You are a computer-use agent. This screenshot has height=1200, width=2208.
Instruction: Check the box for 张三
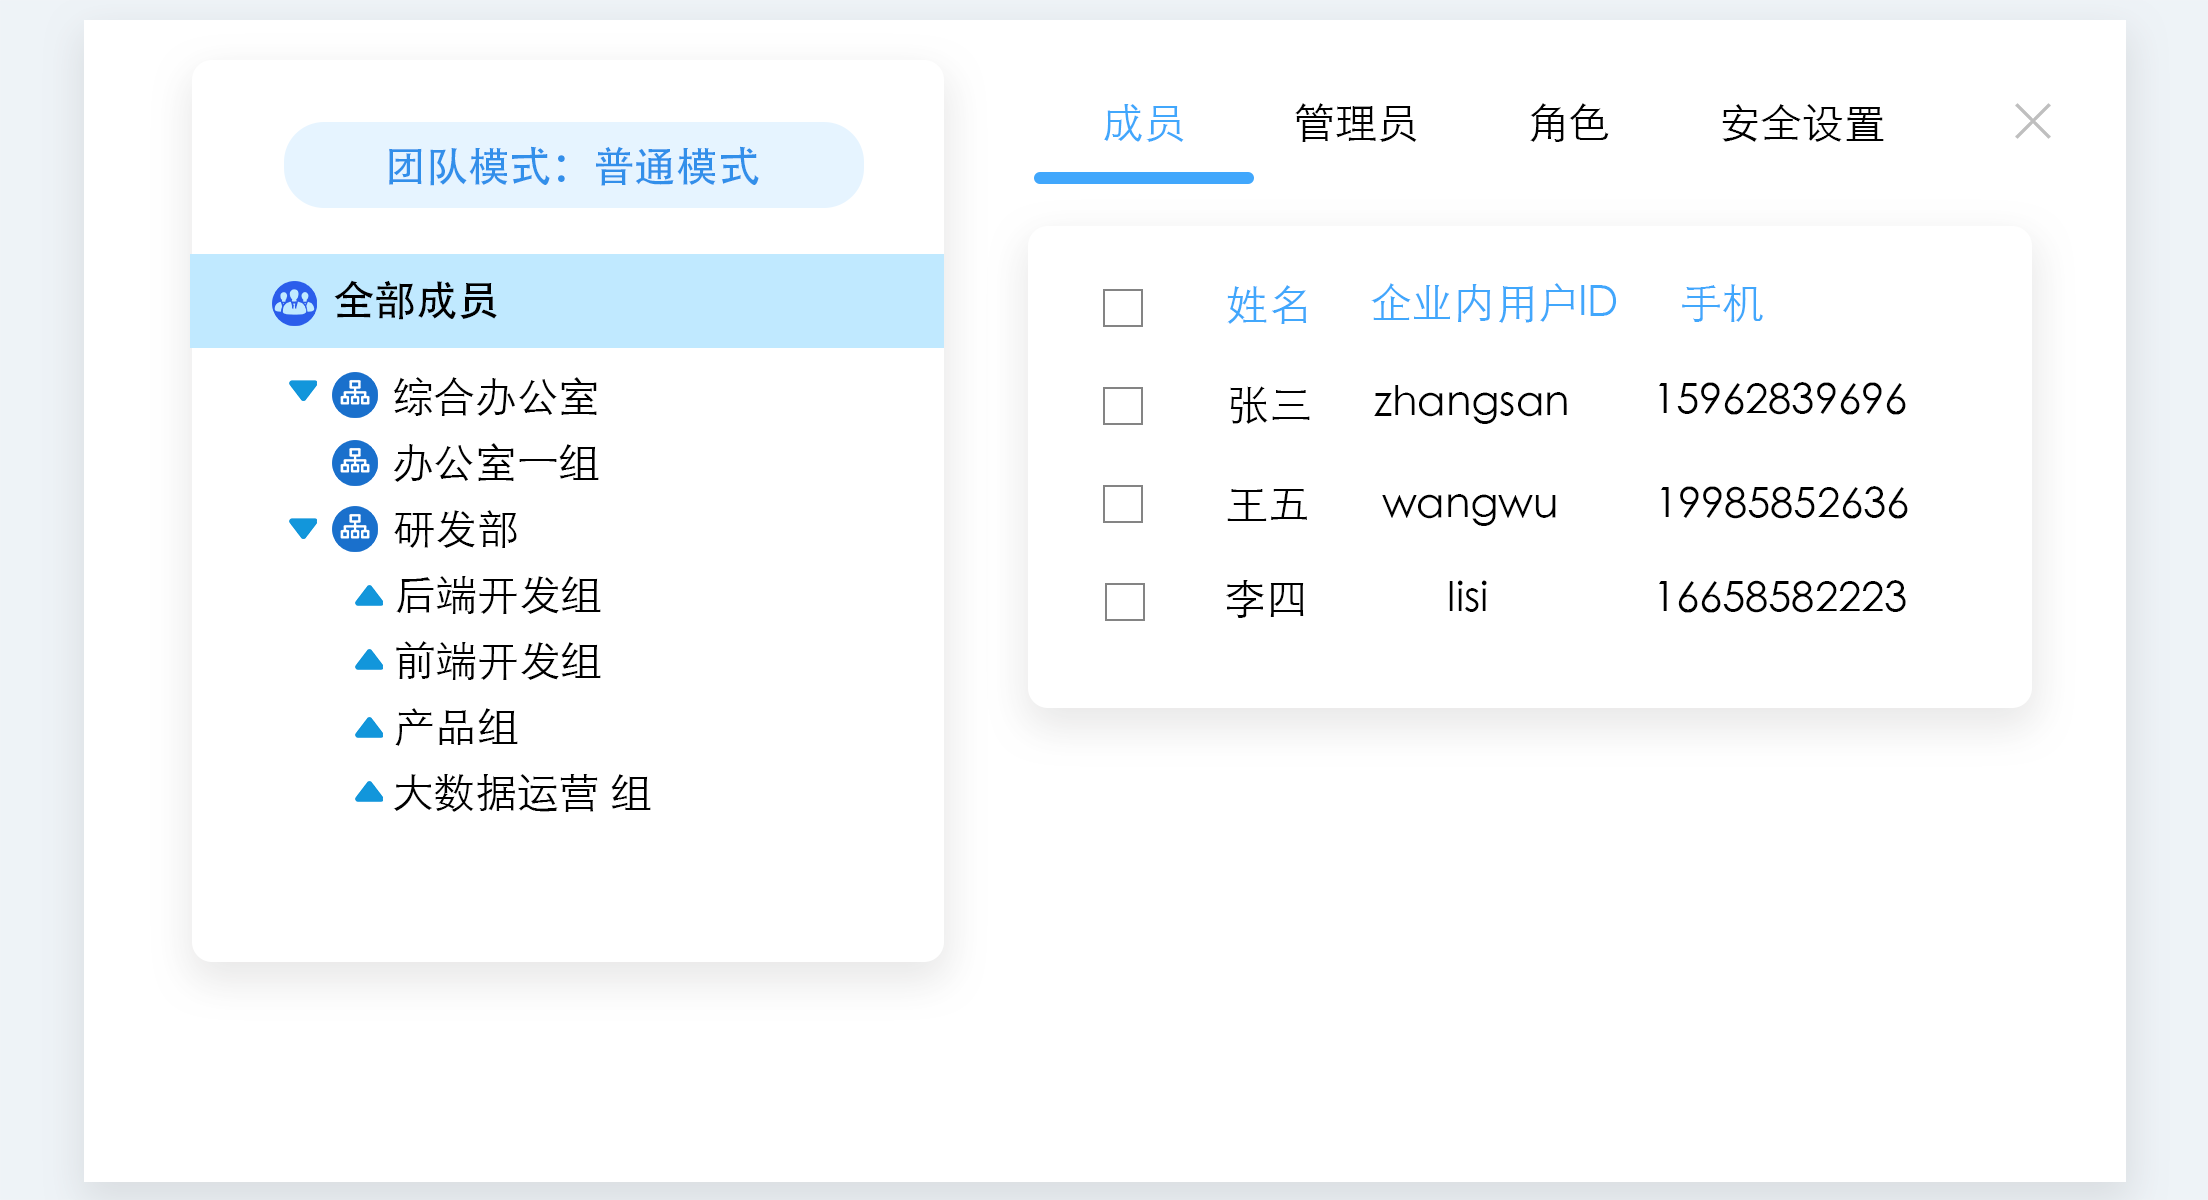pyautogui.click(x=1122, y=405)
